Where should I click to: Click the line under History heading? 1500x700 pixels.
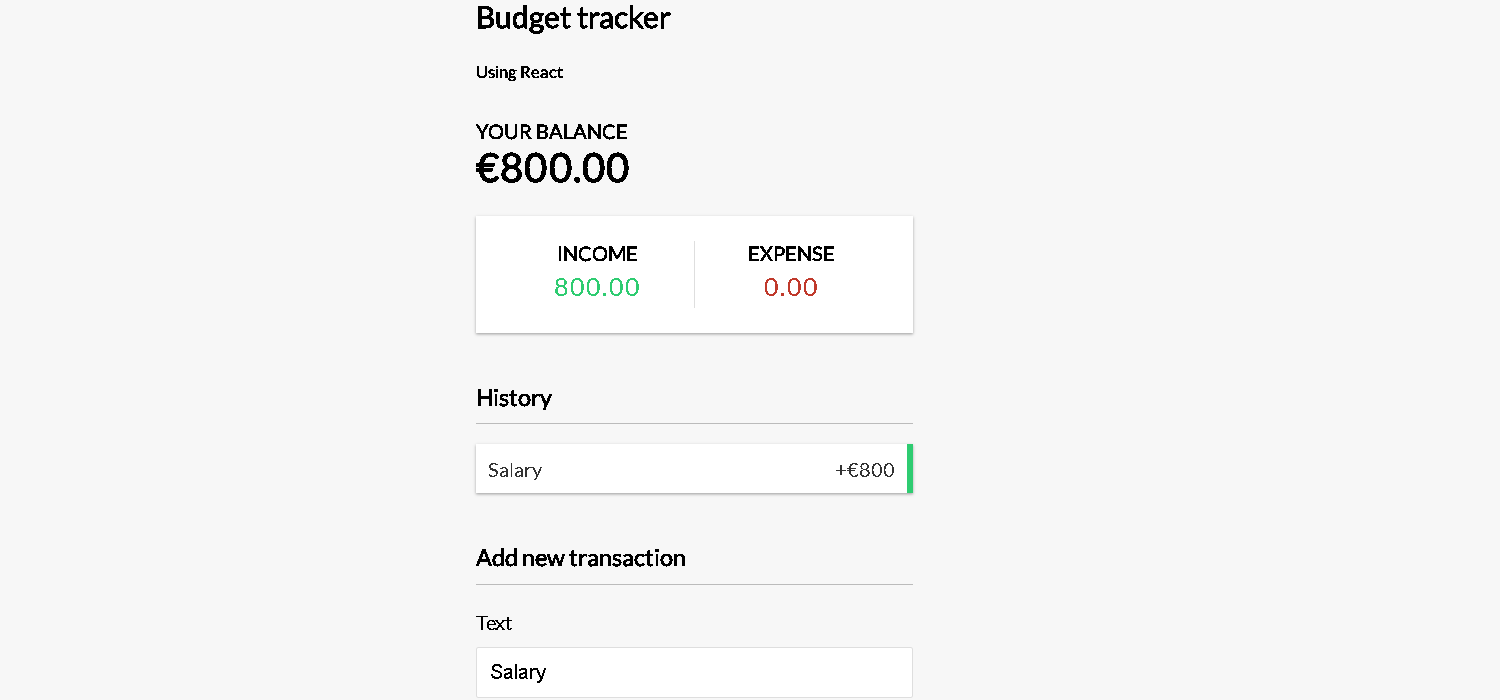pyautogui.click(x=694, y=423)
